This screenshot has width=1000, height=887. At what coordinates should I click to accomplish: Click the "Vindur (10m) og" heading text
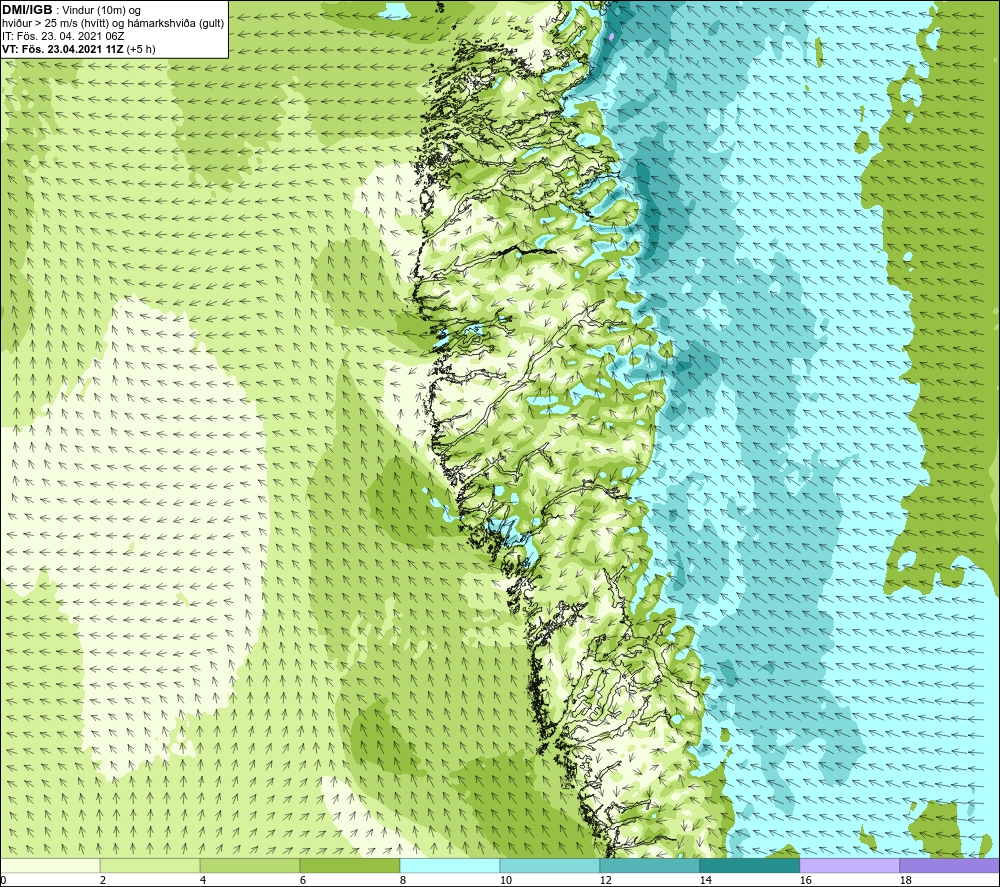101,10
